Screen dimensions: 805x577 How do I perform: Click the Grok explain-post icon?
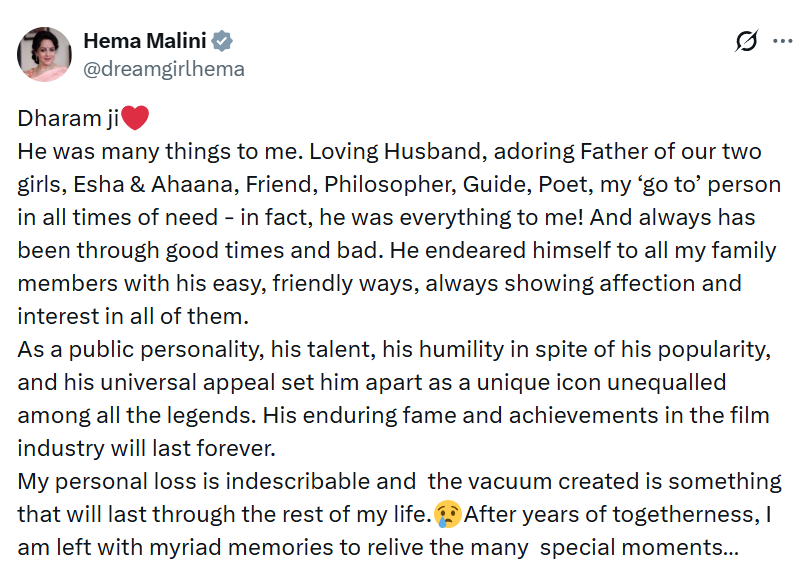point(746,42)
